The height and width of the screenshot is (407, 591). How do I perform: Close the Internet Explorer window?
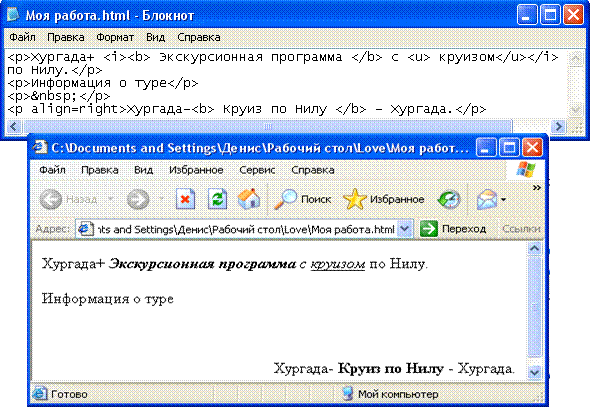[x=532, y=147]
